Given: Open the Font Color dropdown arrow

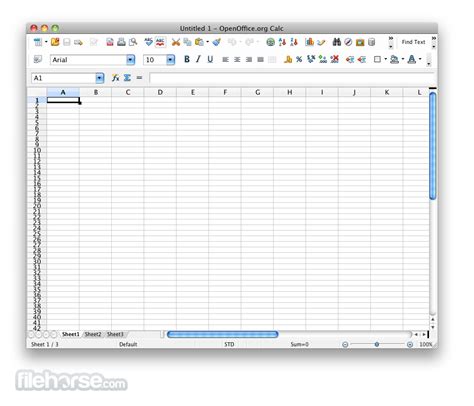Looking at the screenshot, I should pos(420,59).
